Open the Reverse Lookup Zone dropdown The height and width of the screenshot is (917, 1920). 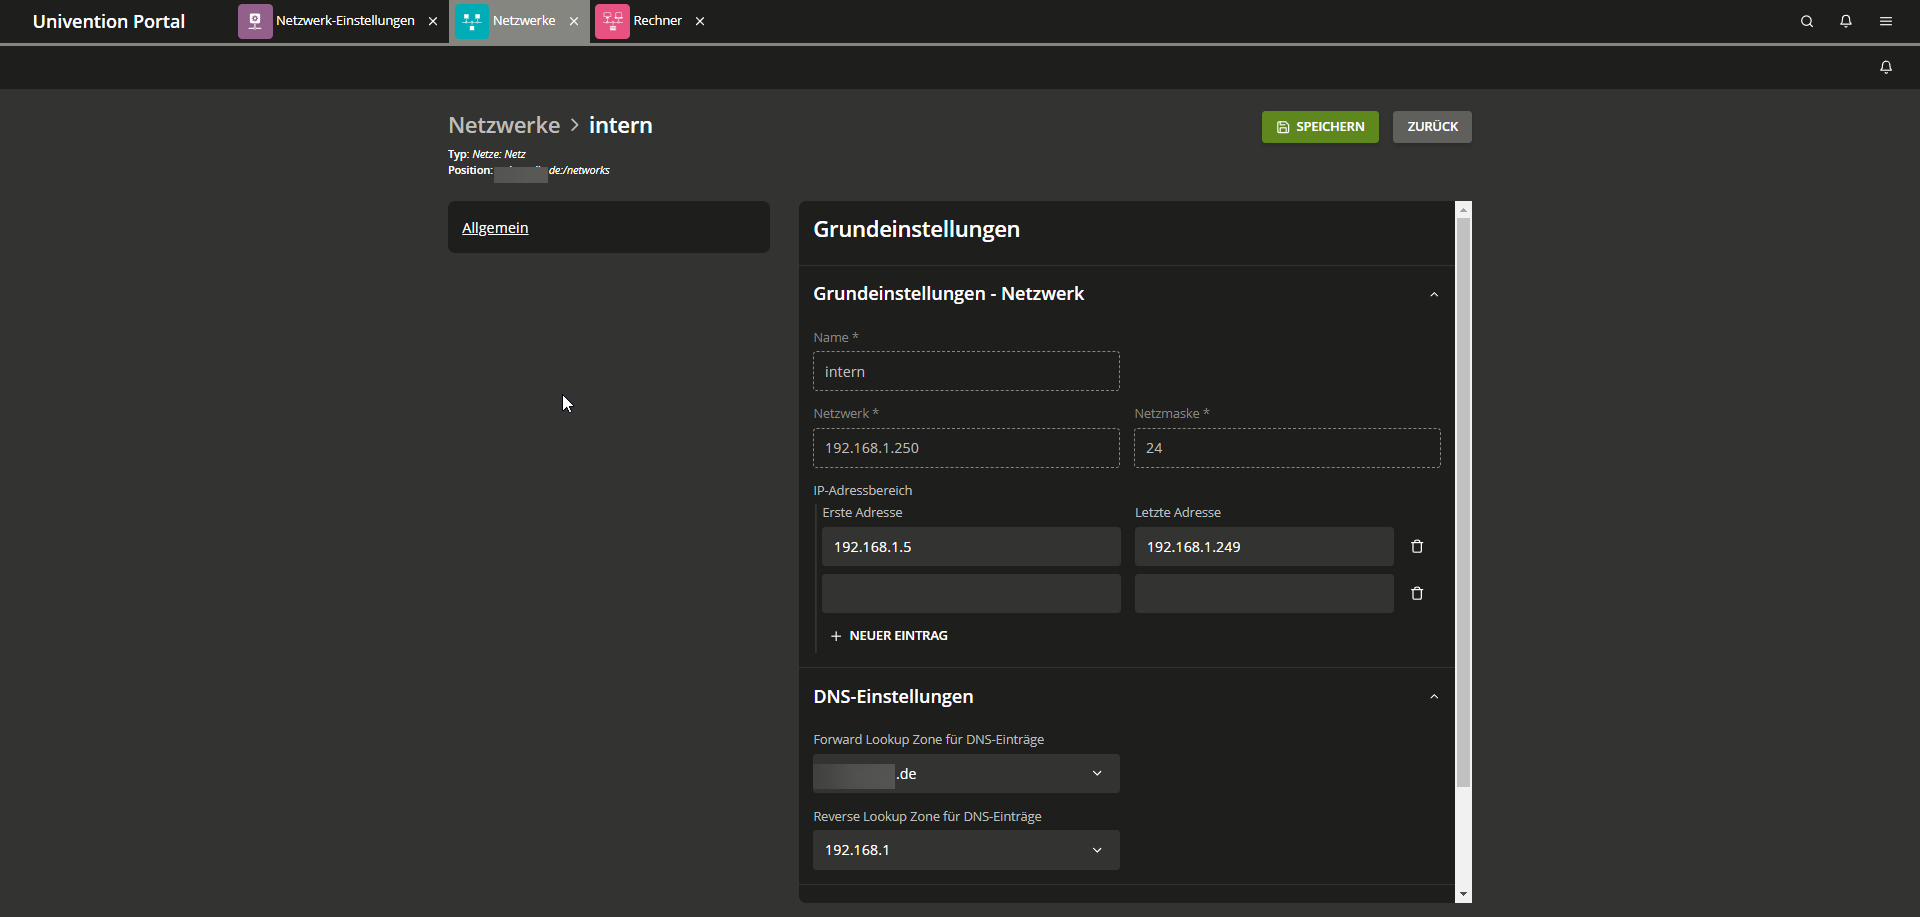pos(966,850)
